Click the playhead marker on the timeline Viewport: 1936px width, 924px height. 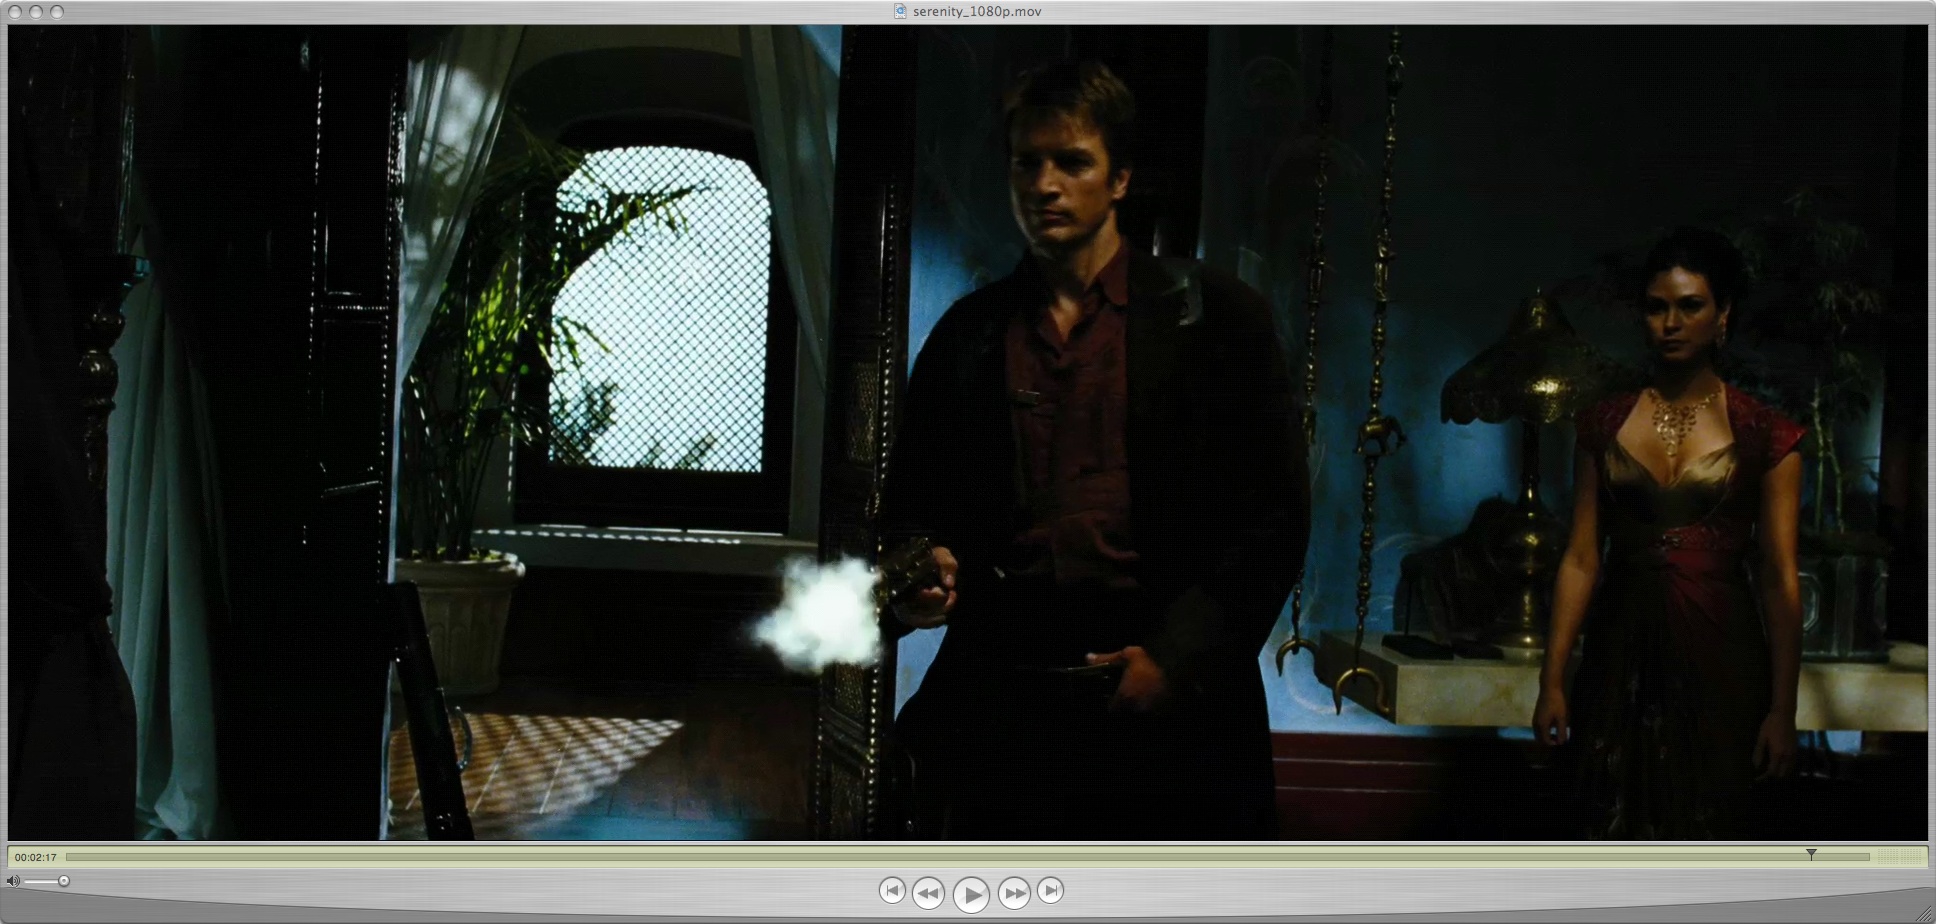[x=1811, y=854]
